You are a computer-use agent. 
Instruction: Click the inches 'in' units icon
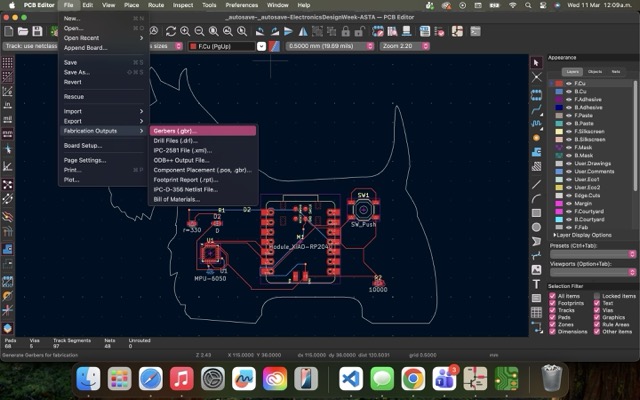7,105
